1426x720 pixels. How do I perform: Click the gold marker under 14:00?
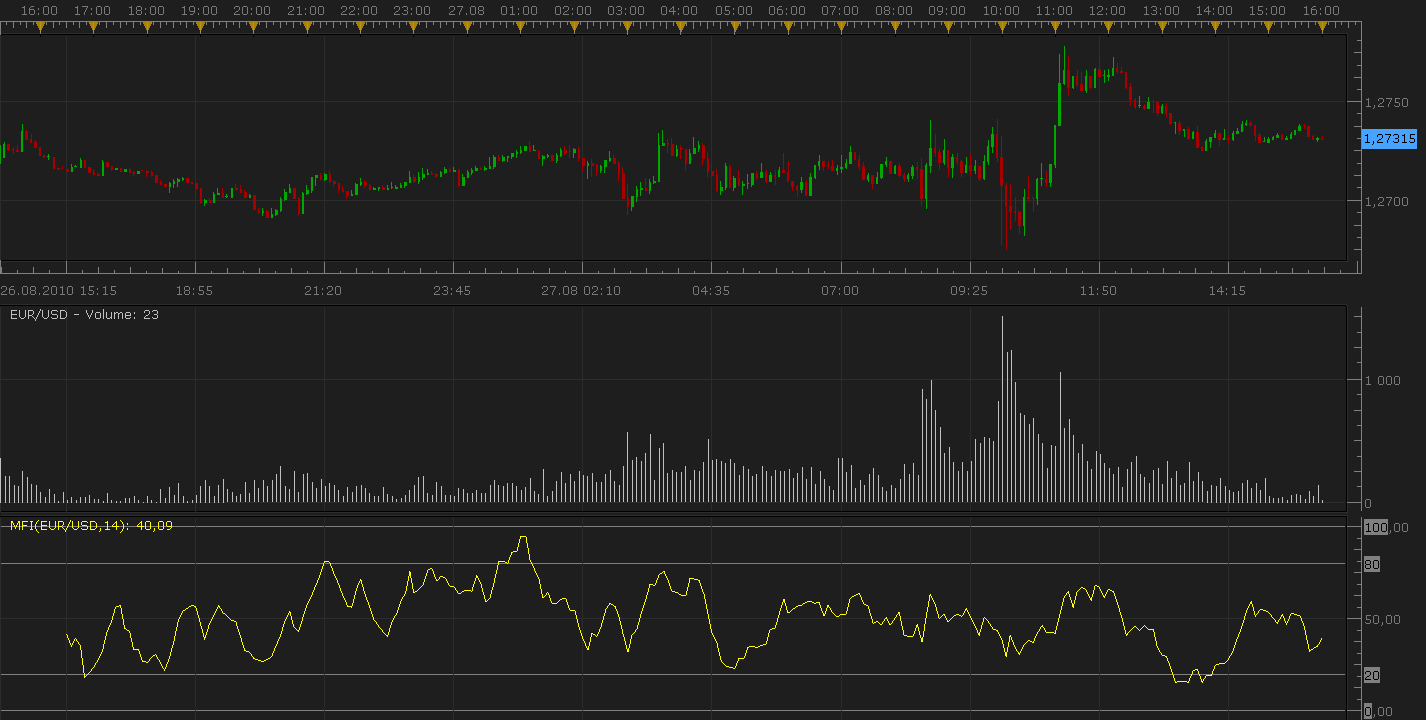[x=1214, y=26]
